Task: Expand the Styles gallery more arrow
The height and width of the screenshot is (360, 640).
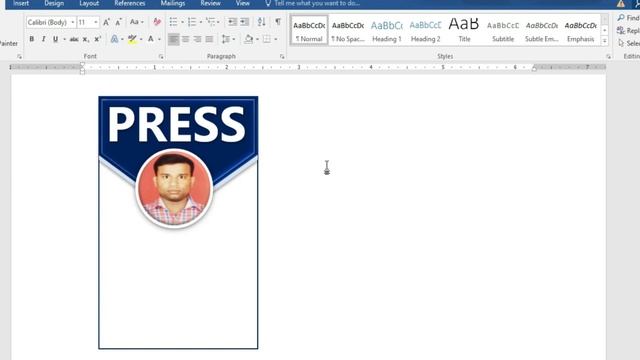Action: click(604, 41)
